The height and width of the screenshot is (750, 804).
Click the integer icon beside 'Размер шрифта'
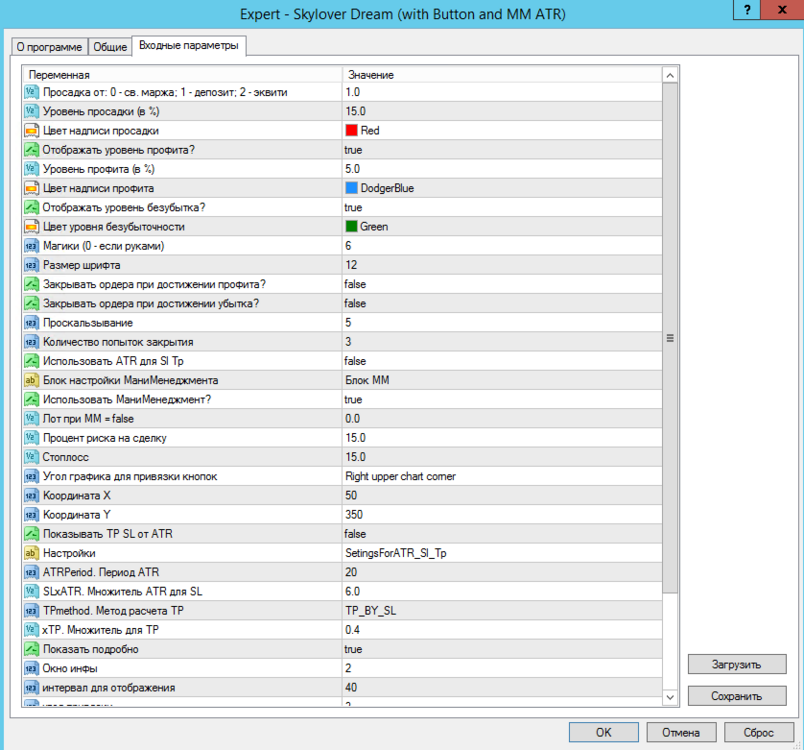(x=31, y=265)
